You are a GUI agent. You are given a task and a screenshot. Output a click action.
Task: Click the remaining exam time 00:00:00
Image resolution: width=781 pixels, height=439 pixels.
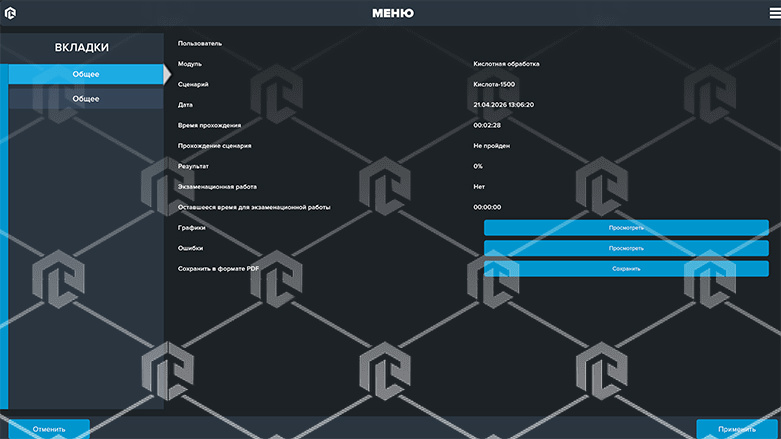pos(487,207)
